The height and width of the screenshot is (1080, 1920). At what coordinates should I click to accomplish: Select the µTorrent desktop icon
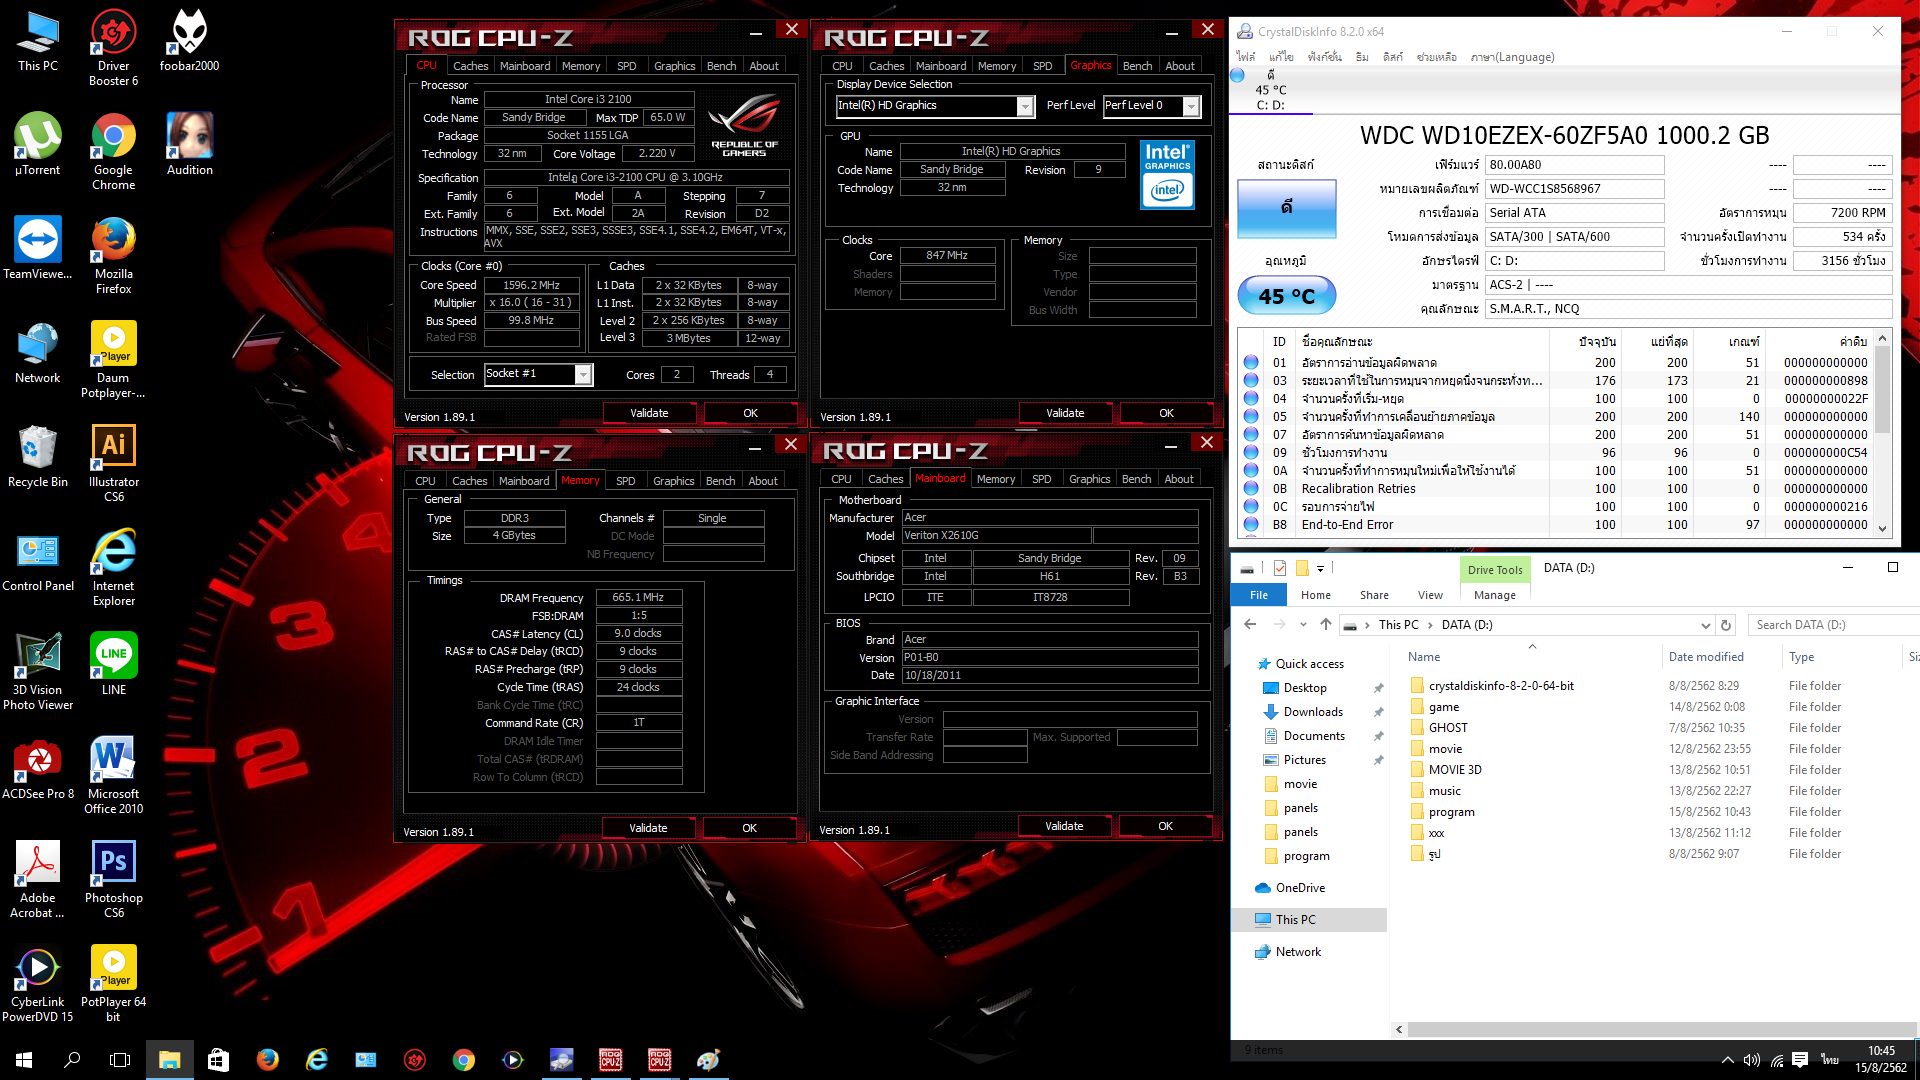38,145
